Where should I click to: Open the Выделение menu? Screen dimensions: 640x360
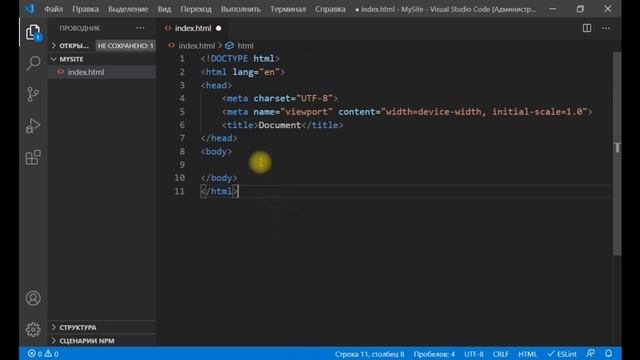[x=128, y=9]
